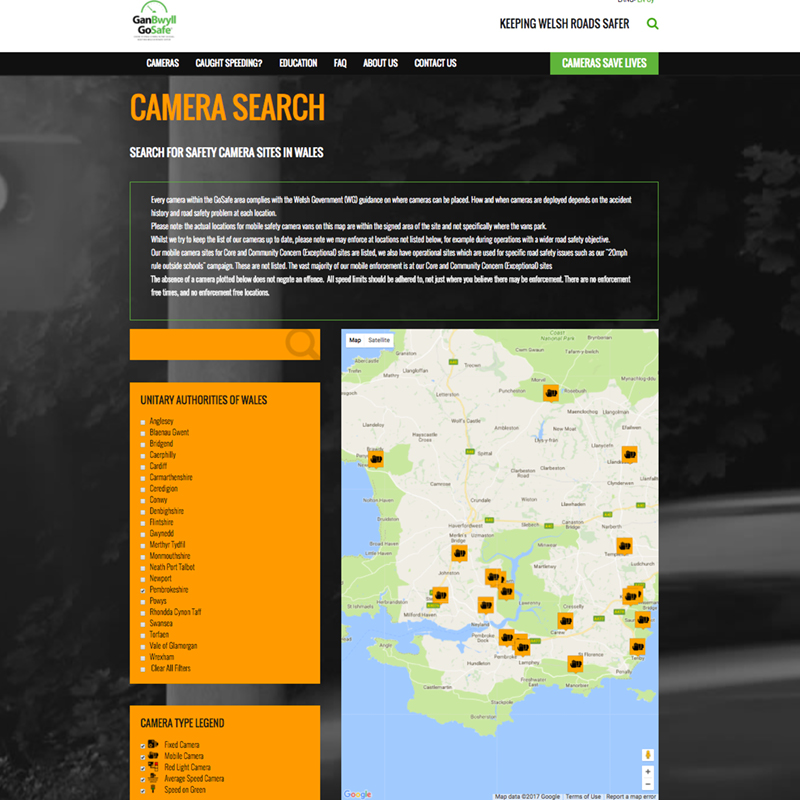The width and height of the screenshot is (800, 800).
Task: Click Monmouthshire authority label
Action: click(x=169, y=556)
